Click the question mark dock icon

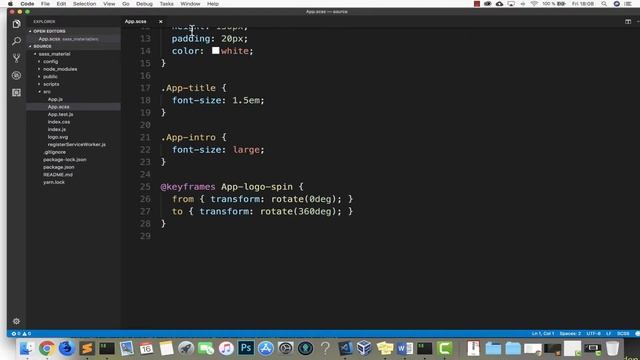click(x=325, y=348)
